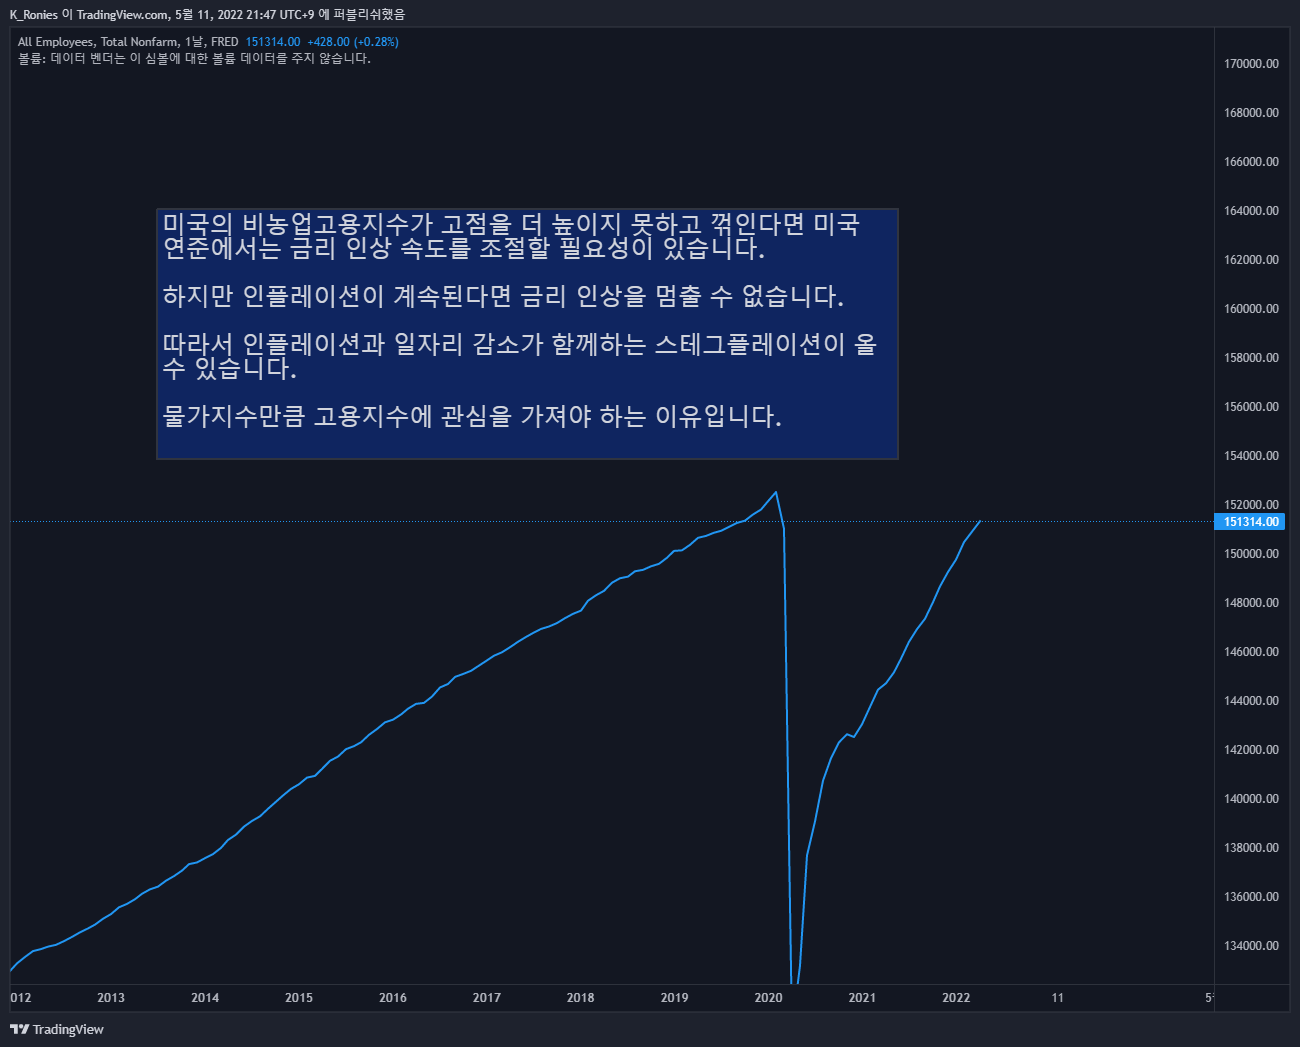
Task: Select the 140000.00 price axis label
Action: point(1251,799)
